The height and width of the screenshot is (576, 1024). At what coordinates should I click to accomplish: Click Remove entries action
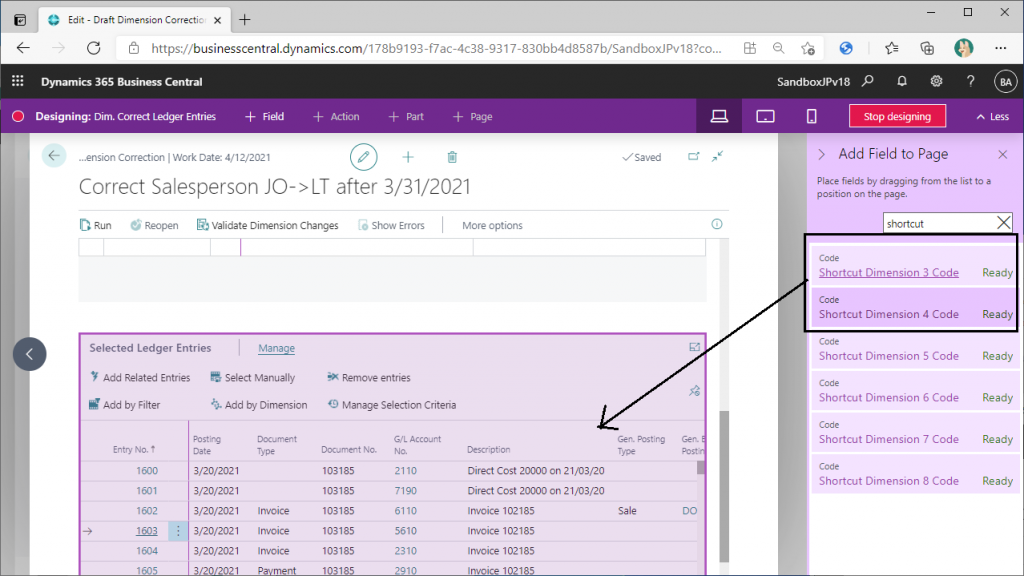pos(369,377)
